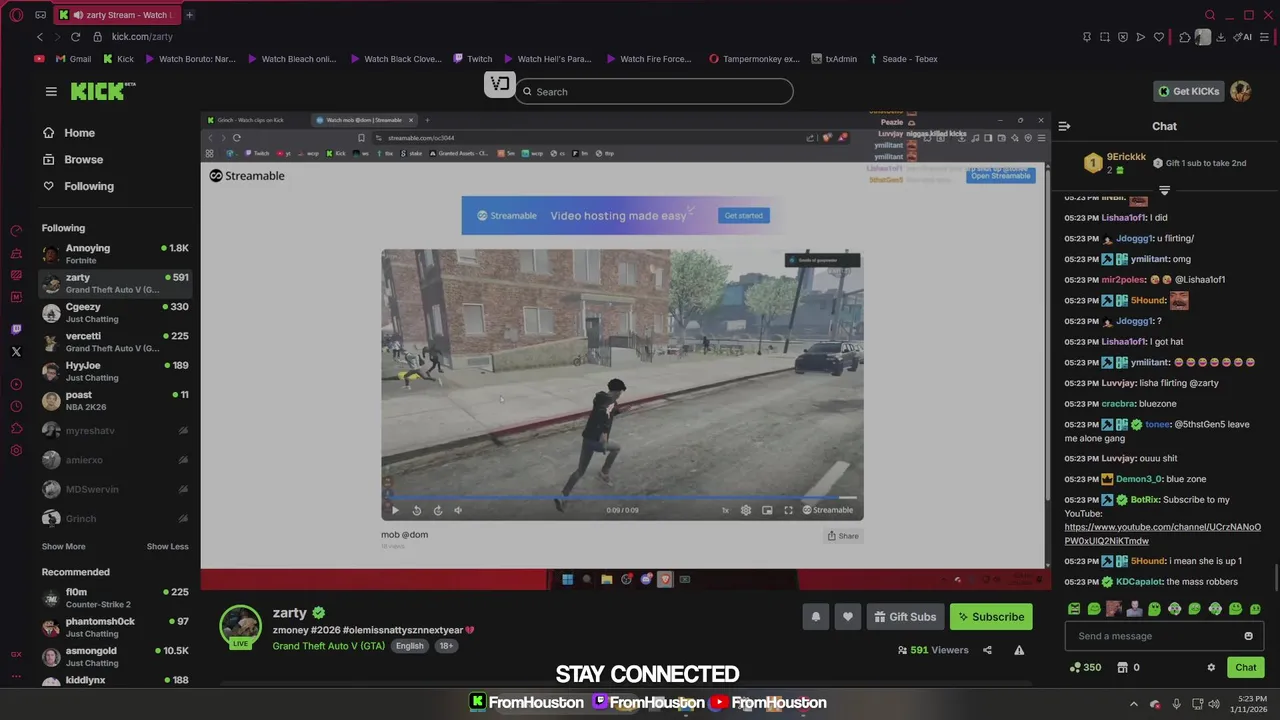This screenshot has height=720, width=1280.
Task: Open the browser downloads icon
Action: coord(1223,37)
